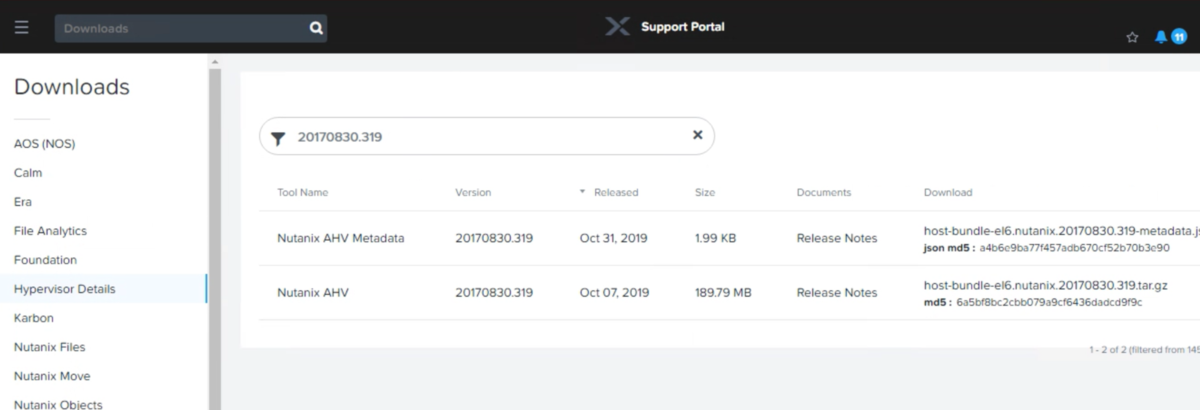Click the Documents column header
The image size is (1200, 410).
[824, 192]
